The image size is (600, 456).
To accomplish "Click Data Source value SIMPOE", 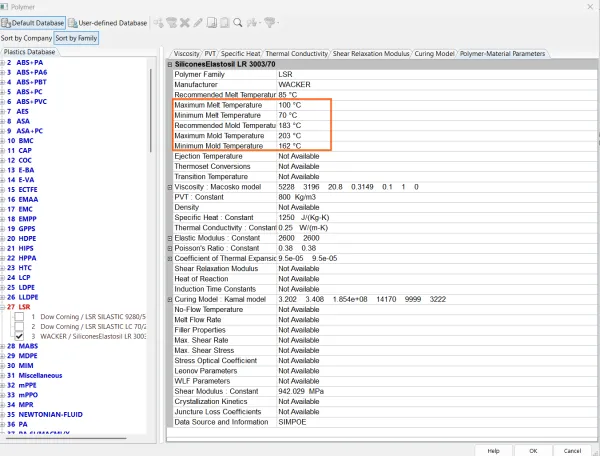I will [292, 422].
